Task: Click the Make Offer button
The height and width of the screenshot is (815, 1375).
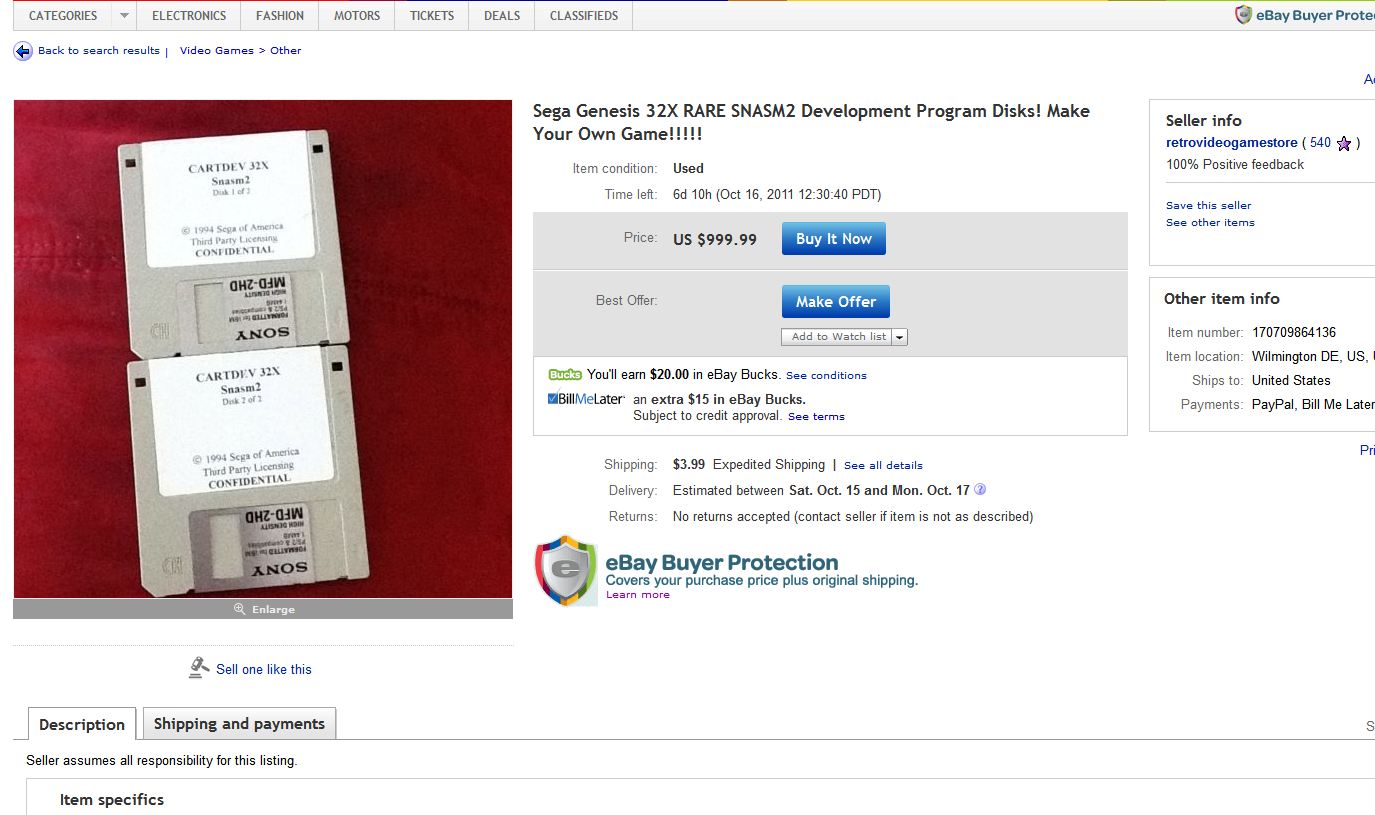Action: pyautogui.click(x=836, y=301)
